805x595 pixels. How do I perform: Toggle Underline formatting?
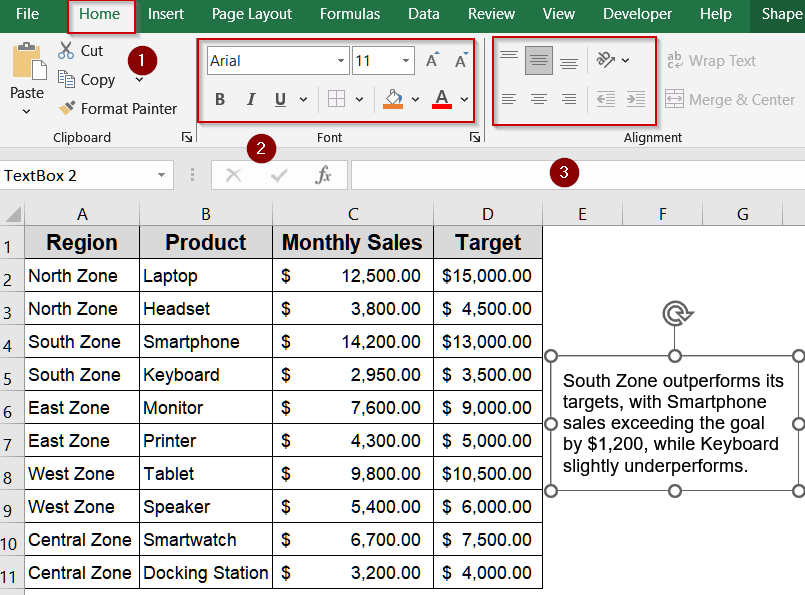(x=278, y=99)
